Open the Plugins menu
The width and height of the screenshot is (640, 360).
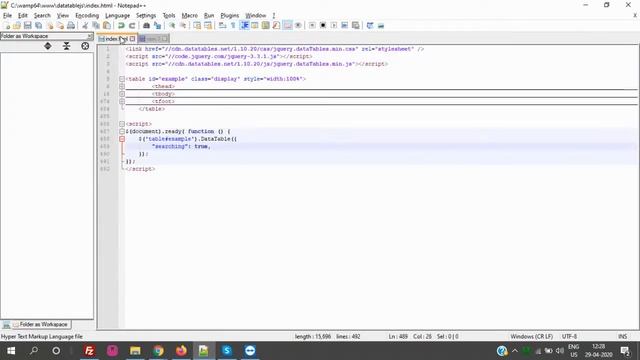(229, 16)
